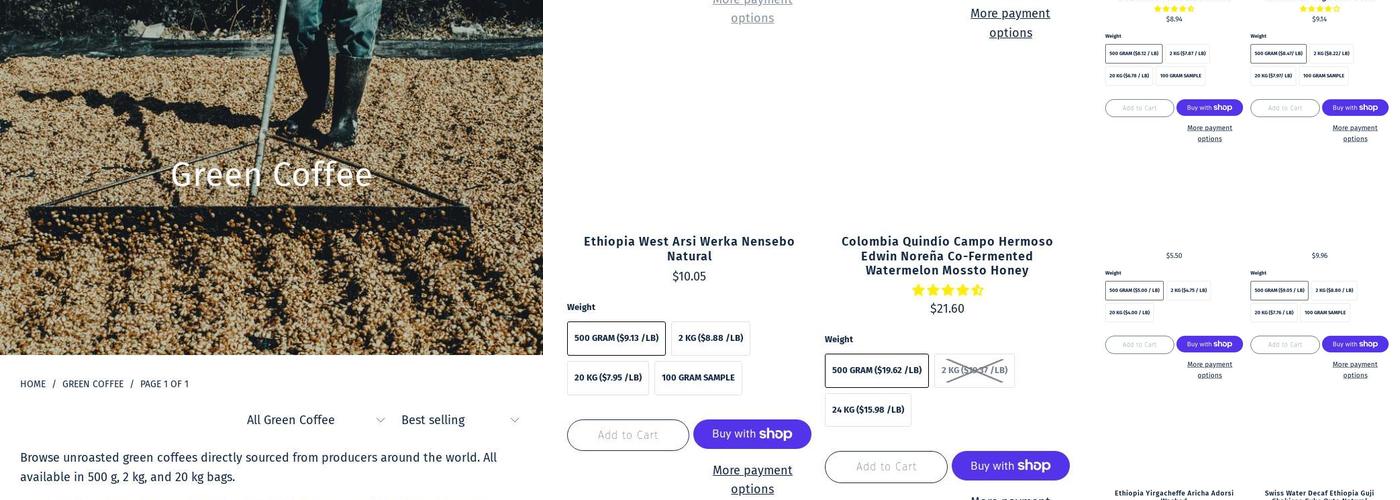The height and width of the screenshot is (500, 1400).
Task: Click More payment options under the $5.50 coffee
Action: pos(1209,370)
